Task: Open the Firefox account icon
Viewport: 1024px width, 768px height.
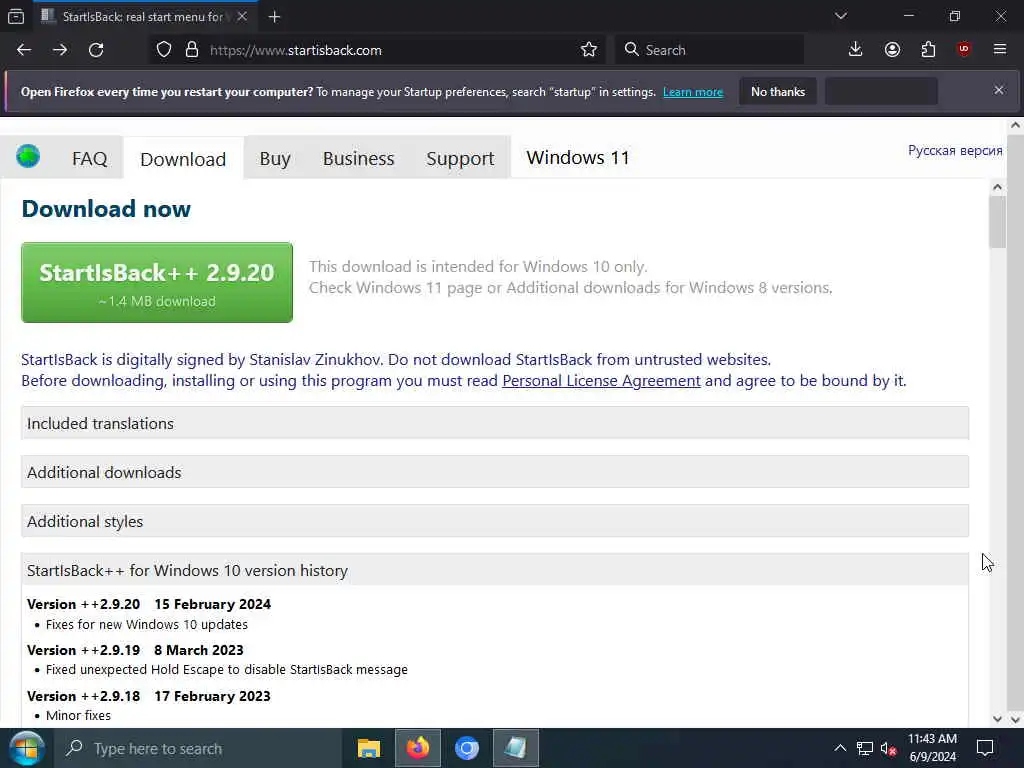Action: (x=892, y=50)
